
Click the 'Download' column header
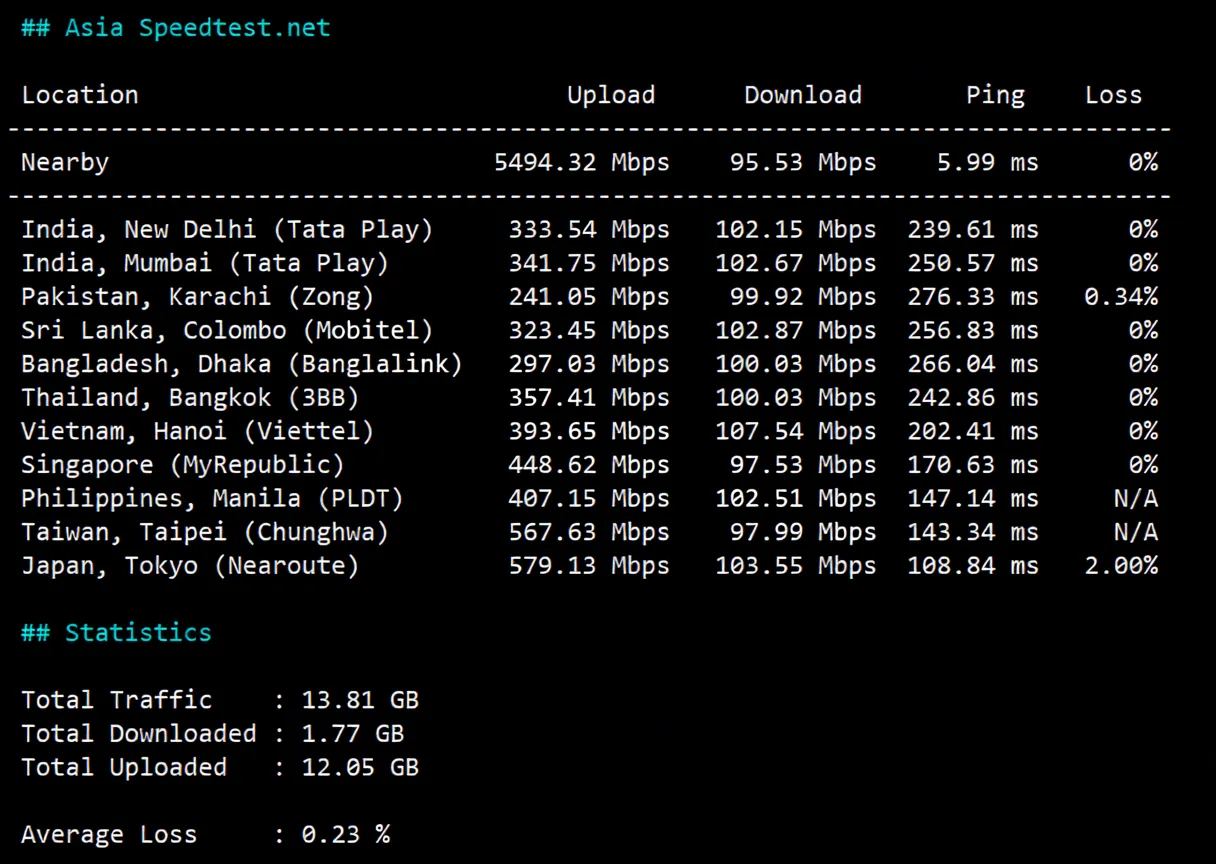pos(803,95)
